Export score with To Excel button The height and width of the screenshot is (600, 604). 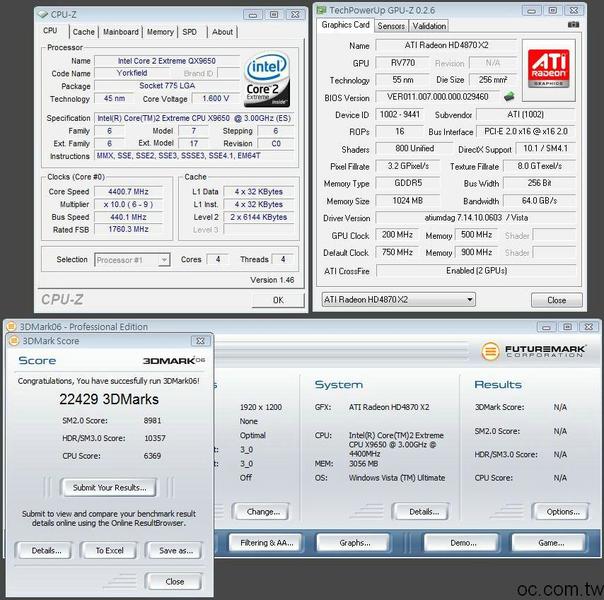pyautogui.click(x=109, y=551)
